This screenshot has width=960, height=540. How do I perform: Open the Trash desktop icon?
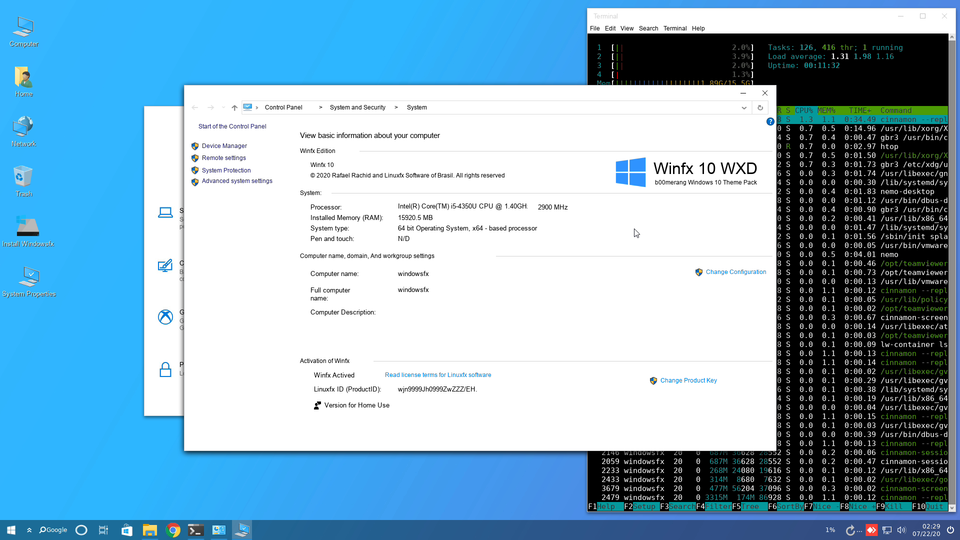tap(24, 181)
